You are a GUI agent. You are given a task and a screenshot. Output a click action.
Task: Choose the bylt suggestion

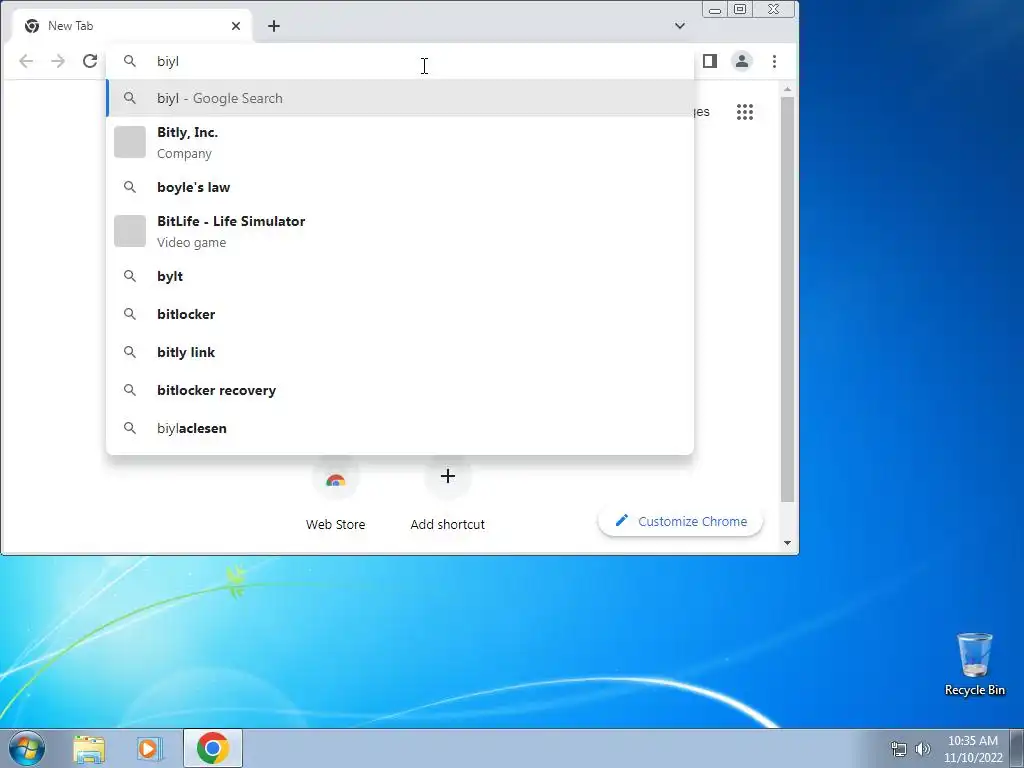point(400,276)
